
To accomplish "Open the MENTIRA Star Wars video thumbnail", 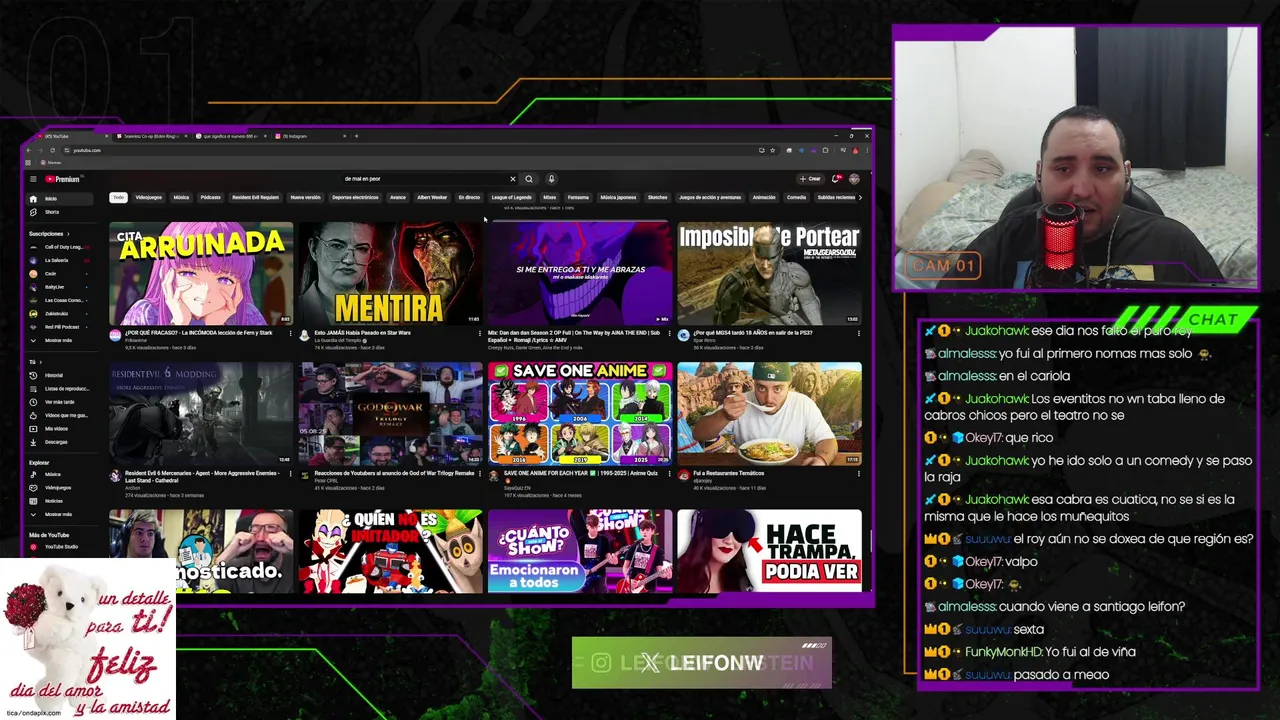I will pos(390,273).
